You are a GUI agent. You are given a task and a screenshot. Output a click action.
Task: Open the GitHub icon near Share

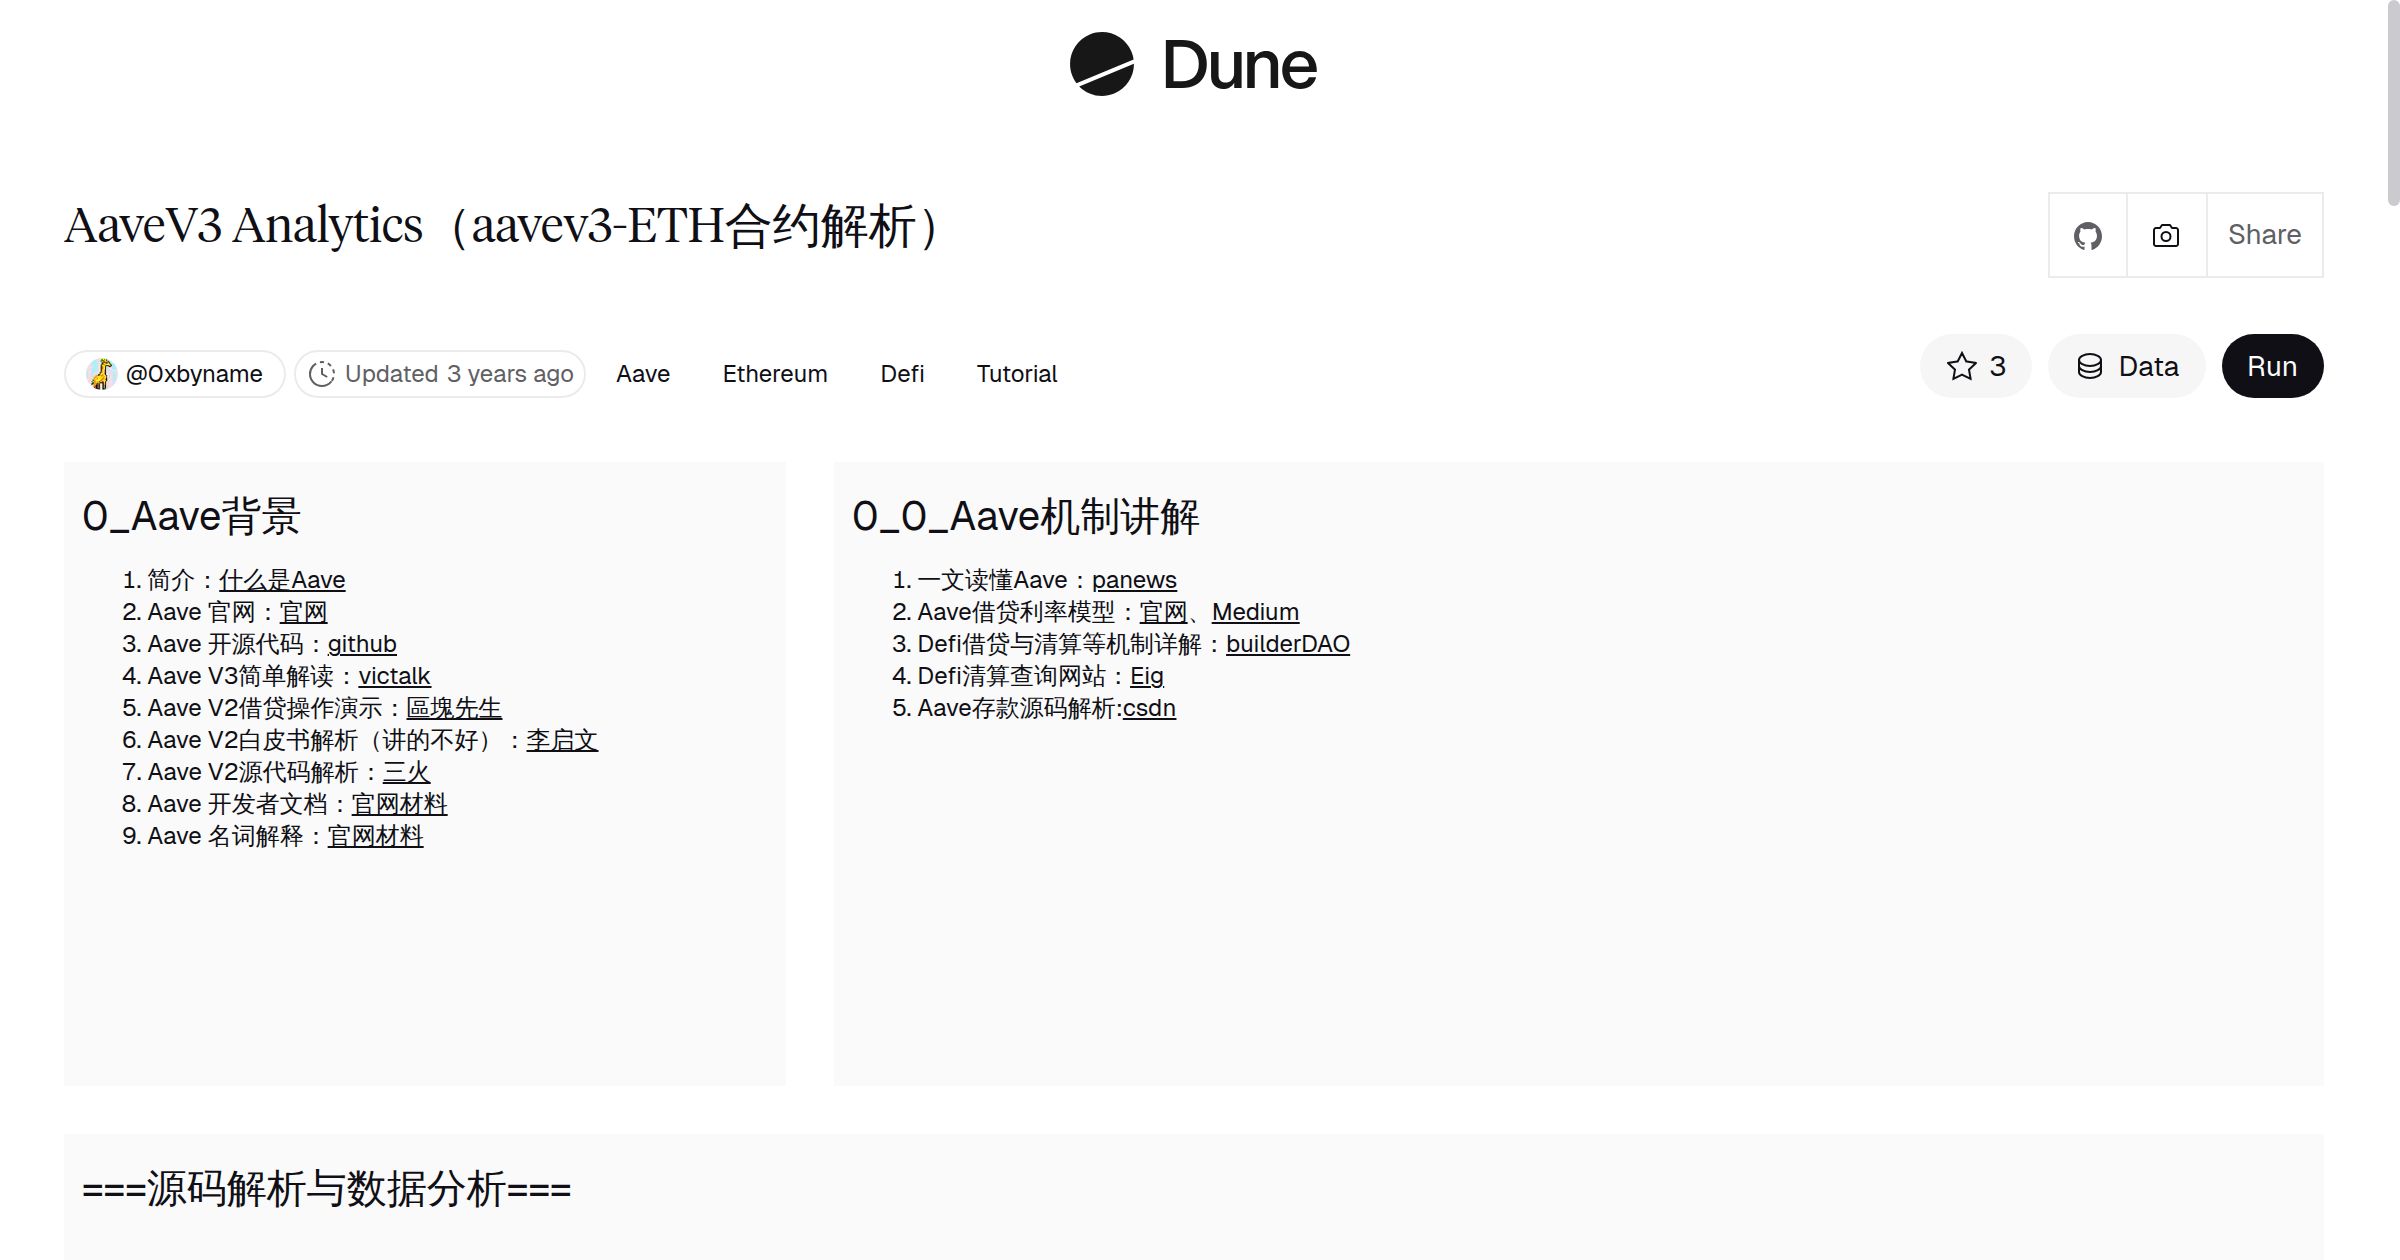click(x=2088, y=234)
